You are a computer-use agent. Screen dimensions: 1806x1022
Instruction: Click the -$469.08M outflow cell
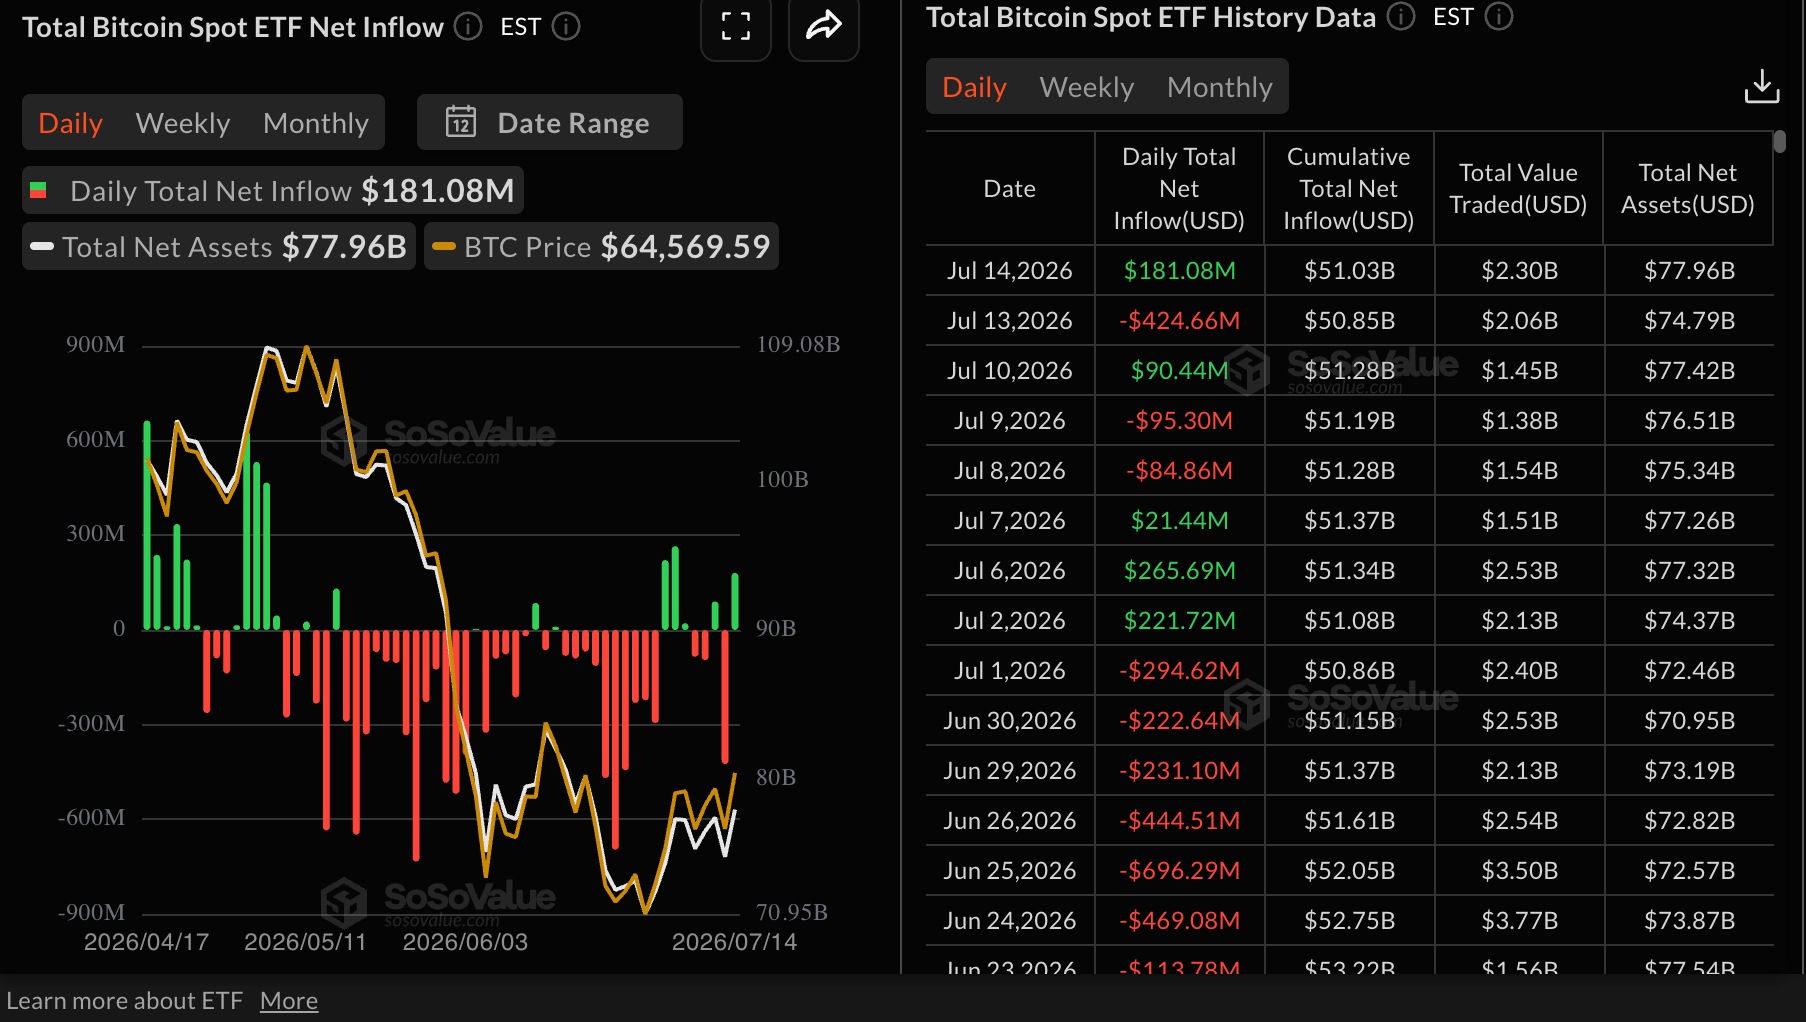pyautogui.click(x=1180, y=921)
